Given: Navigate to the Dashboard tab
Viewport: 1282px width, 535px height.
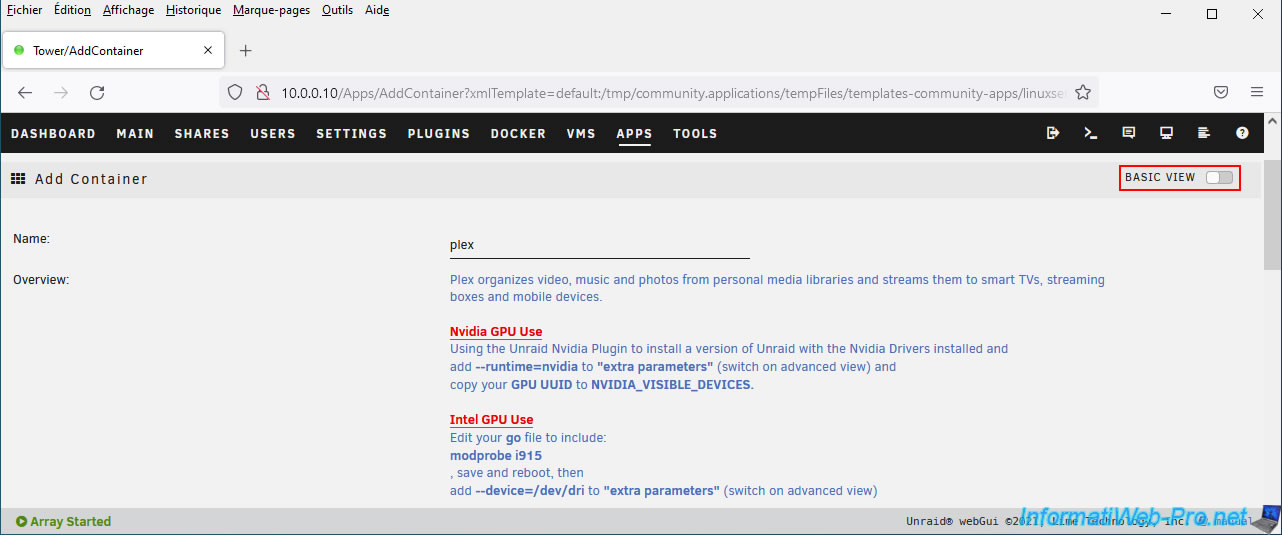Looking at the screenshot, I should point(53,134).
